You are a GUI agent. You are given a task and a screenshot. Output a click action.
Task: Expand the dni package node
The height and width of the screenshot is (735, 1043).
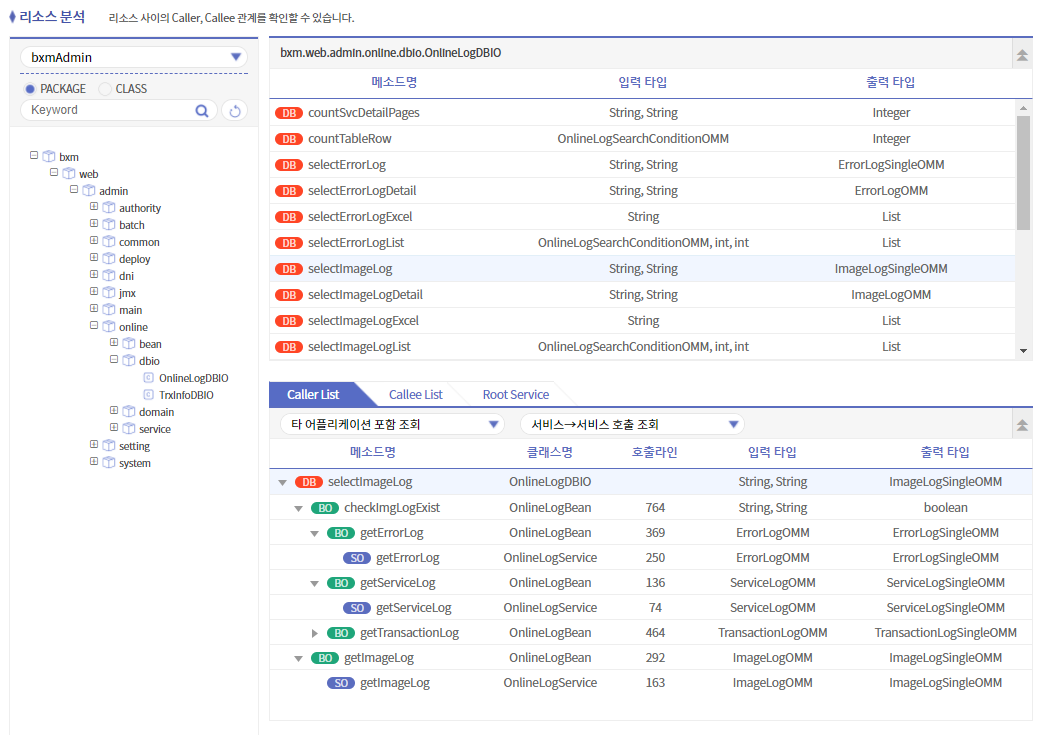(94, 275)
